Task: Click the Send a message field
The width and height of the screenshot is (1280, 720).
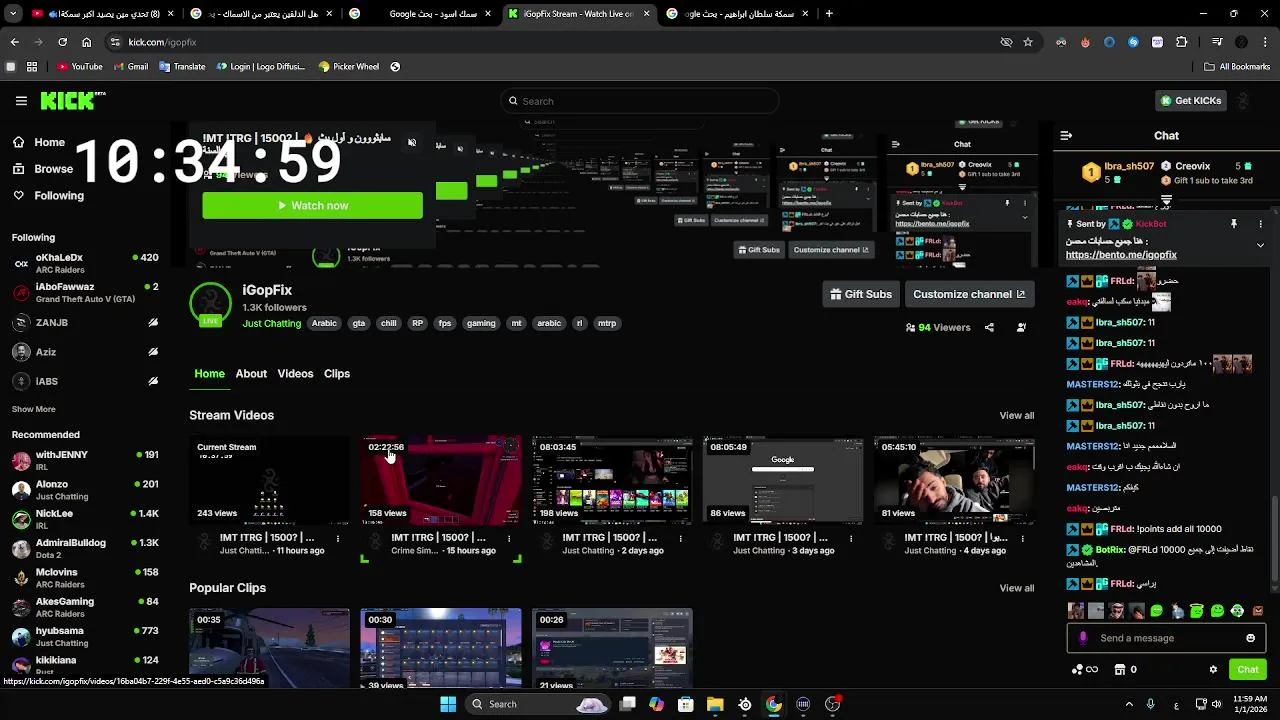Action: coord(1166,638)
